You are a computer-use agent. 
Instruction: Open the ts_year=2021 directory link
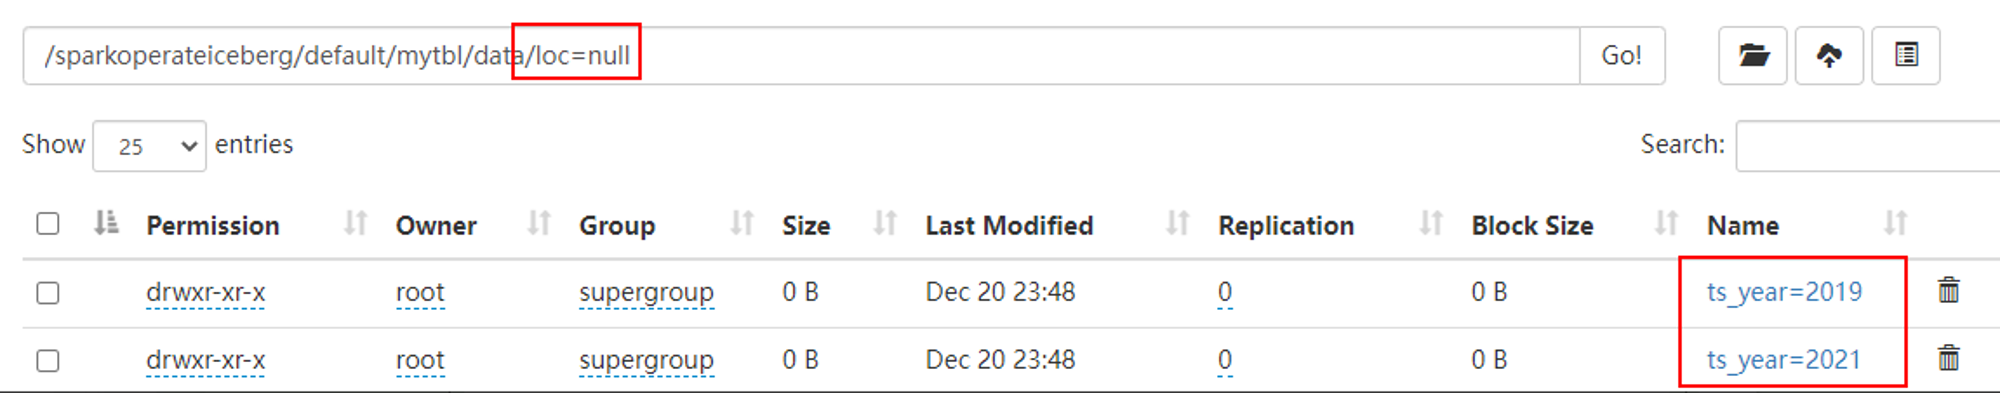point(1783,360)
